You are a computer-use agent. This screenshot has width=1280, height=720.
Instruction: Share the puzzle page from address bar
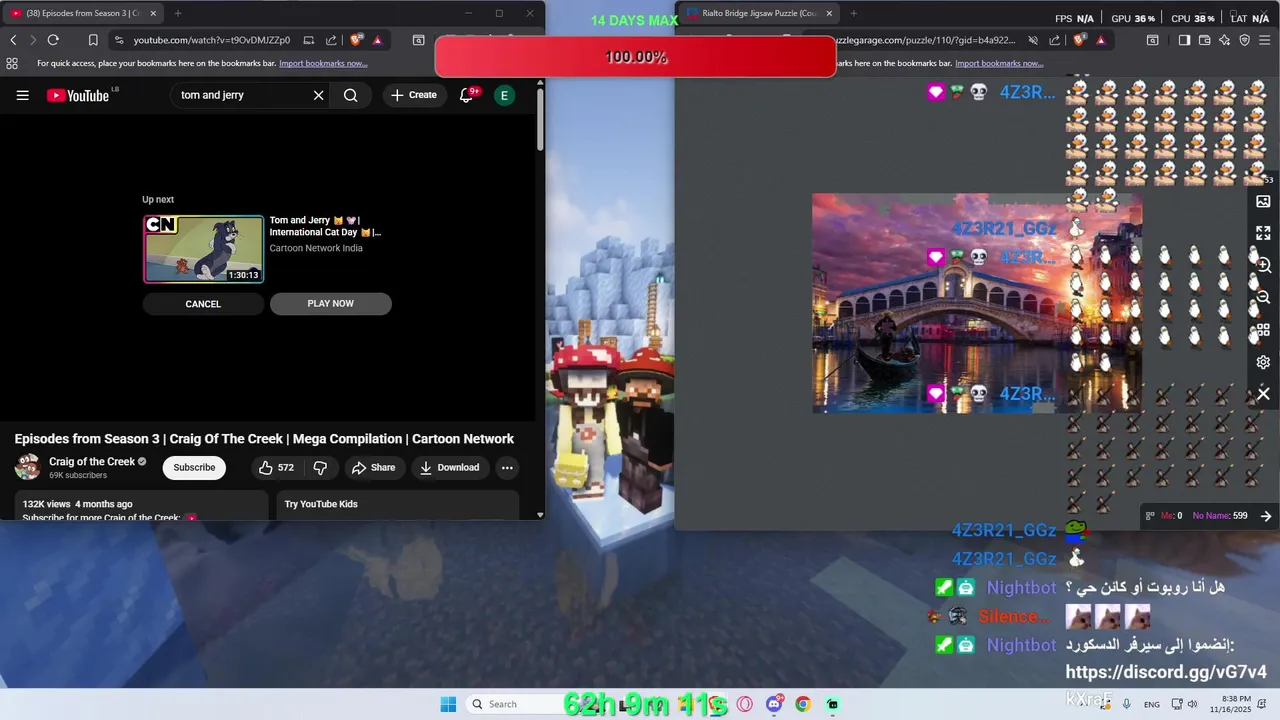(1055, 40)
